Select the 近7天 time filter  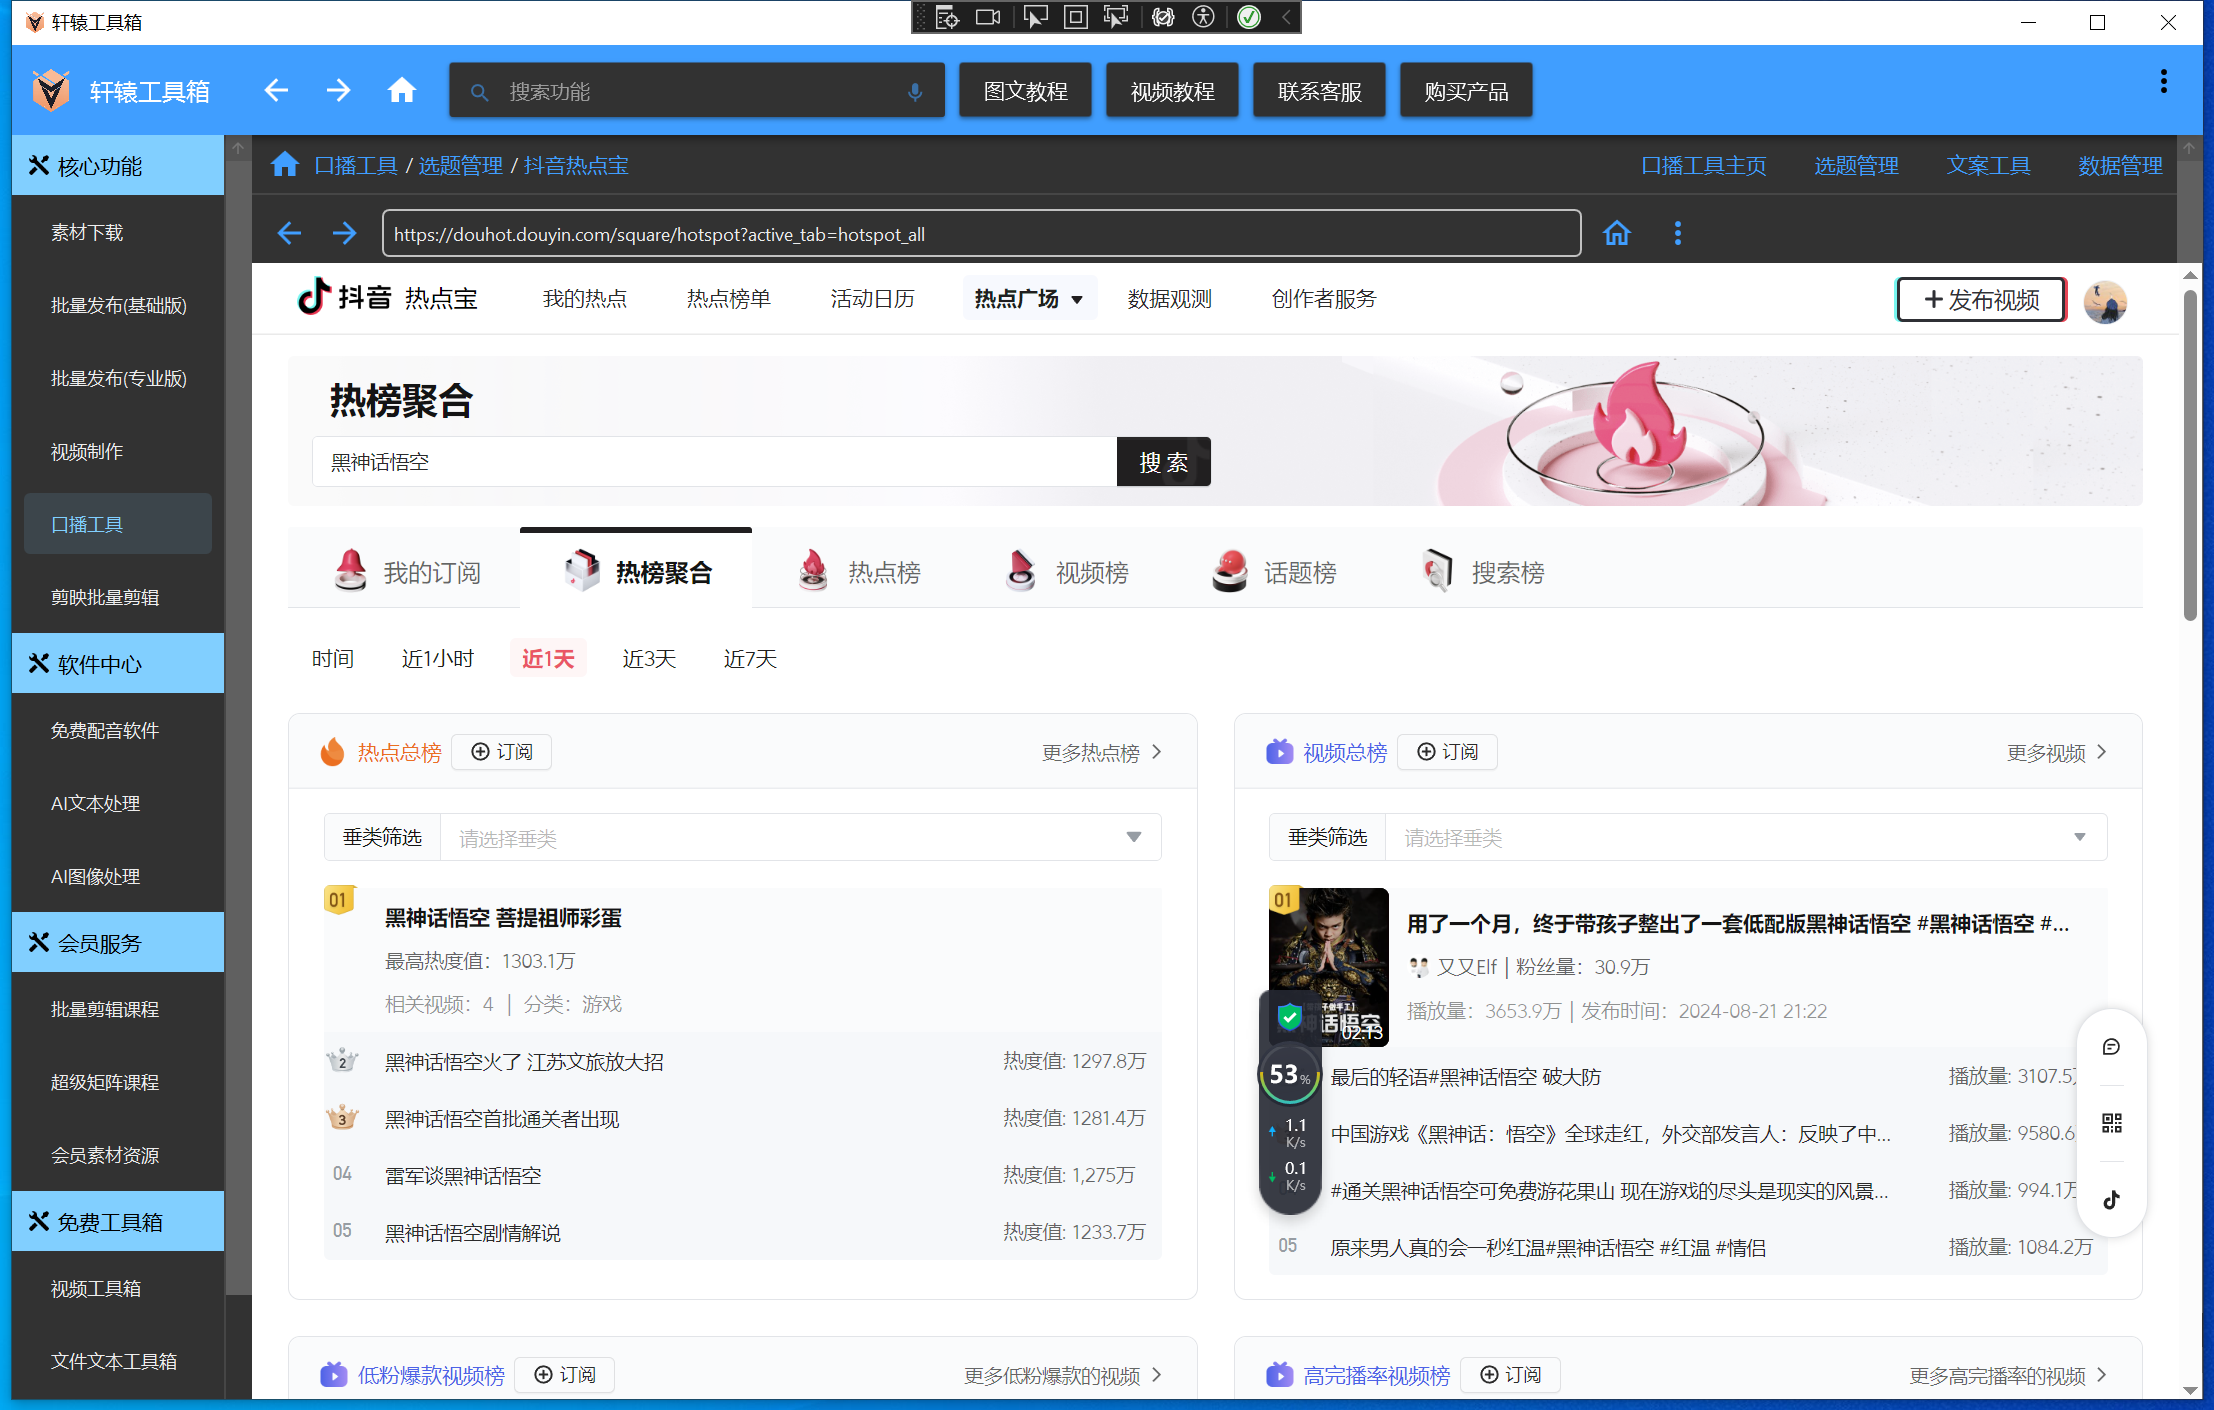tap(750, 659)
